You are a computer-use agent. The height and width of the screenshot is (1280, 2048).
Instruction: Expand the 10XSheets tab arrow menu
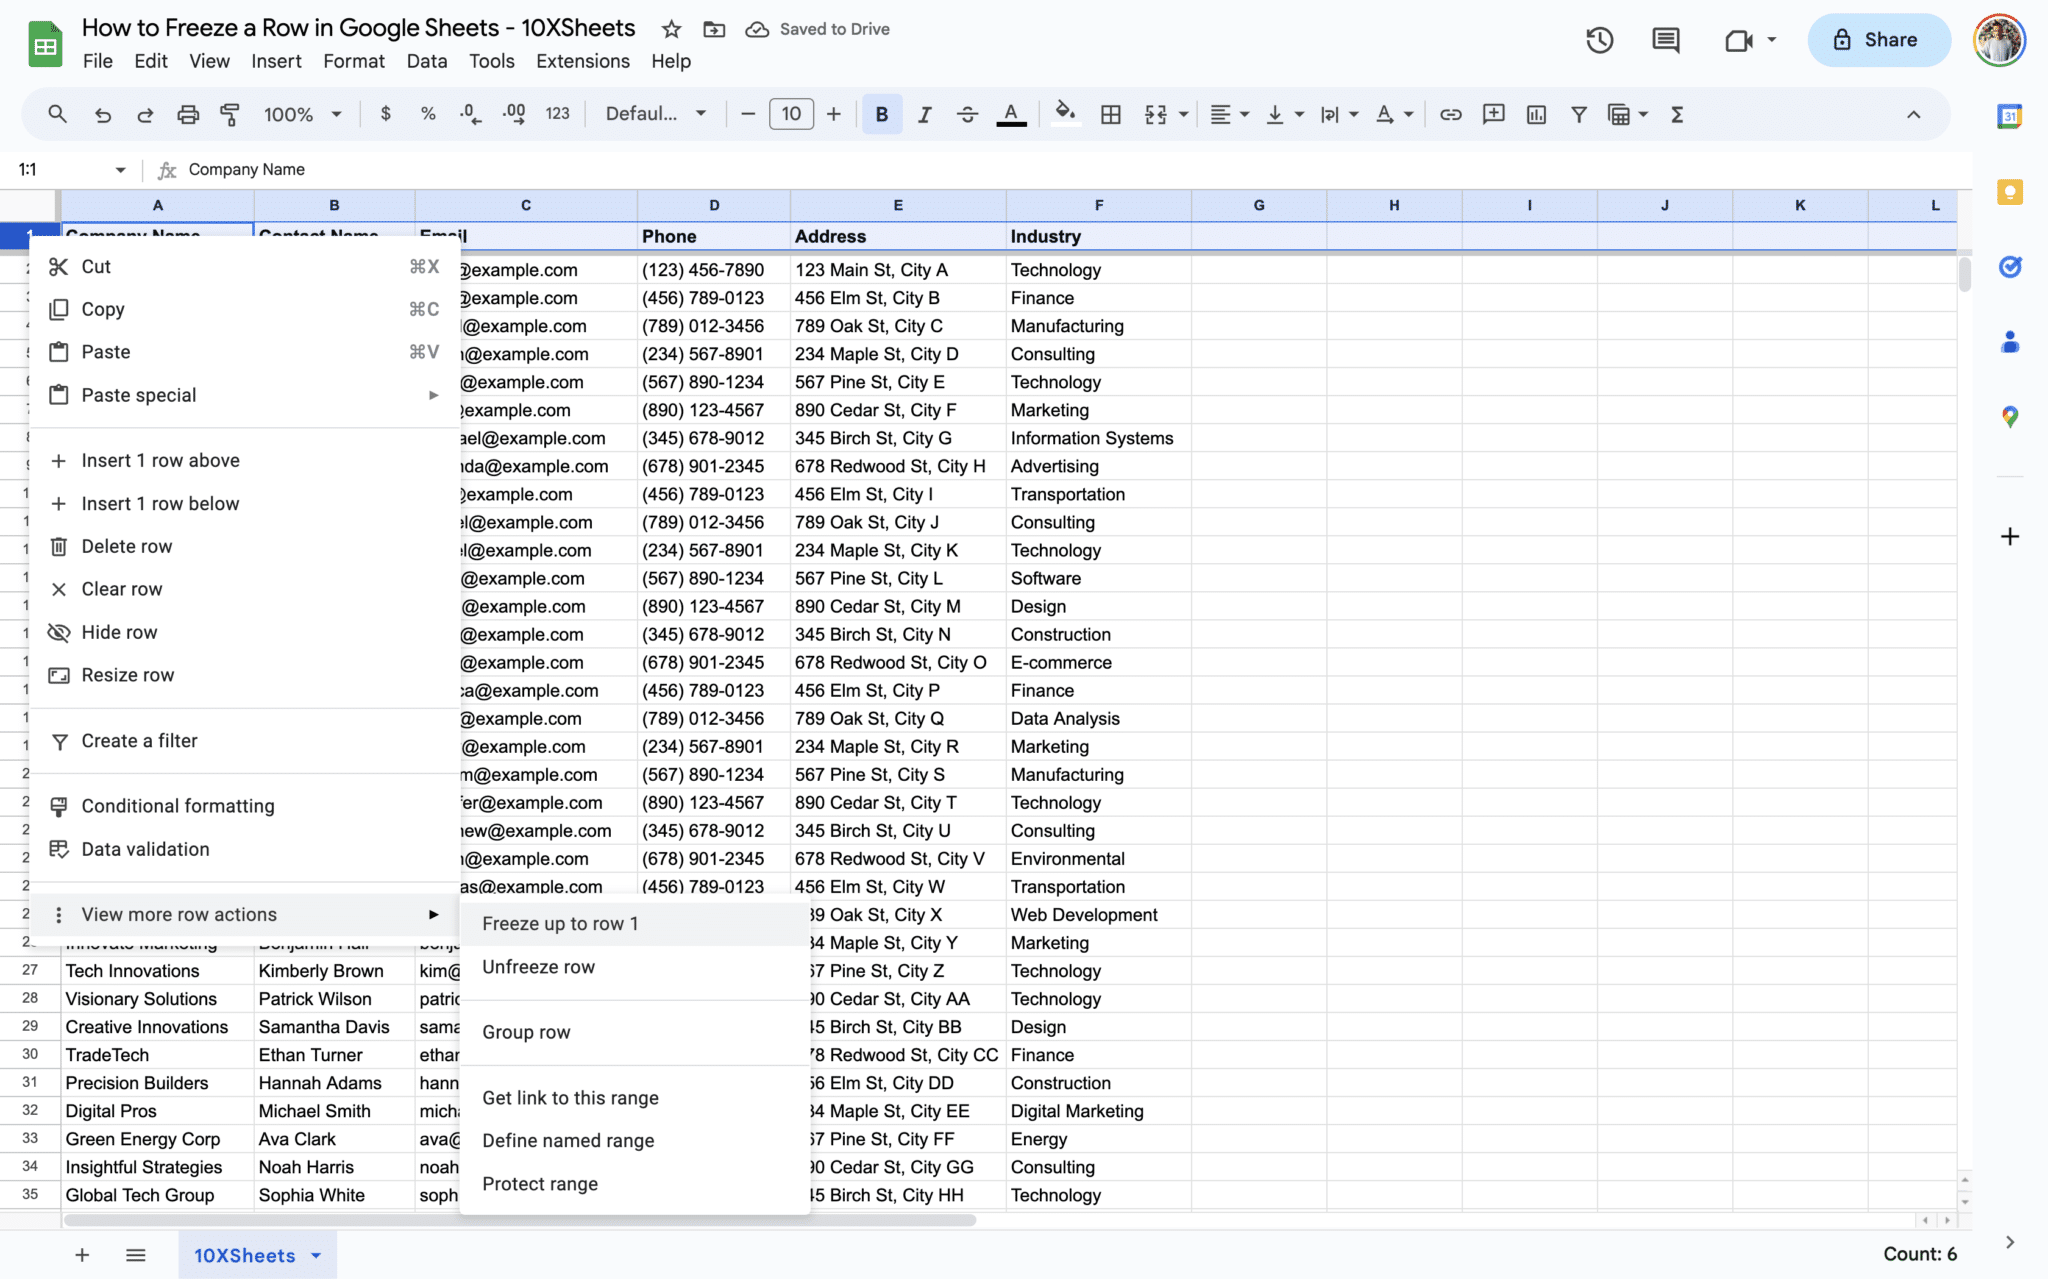(317, 1255)
